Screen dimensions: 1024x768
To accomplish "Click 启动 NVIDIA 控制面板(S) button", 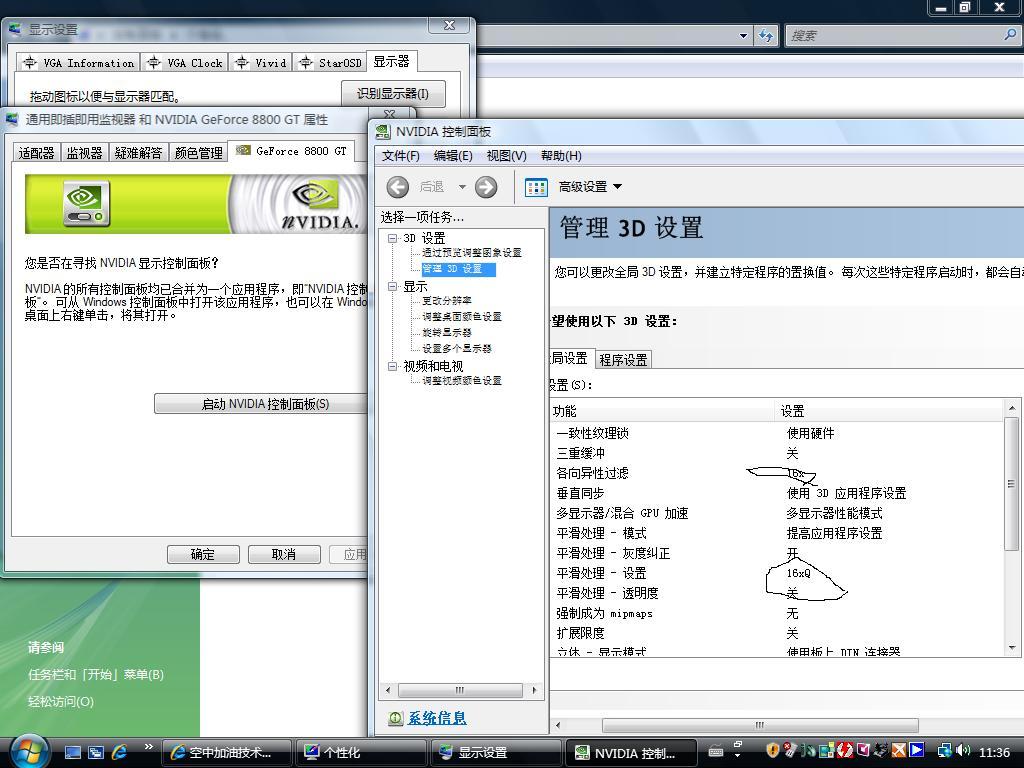I will (261, 404).
